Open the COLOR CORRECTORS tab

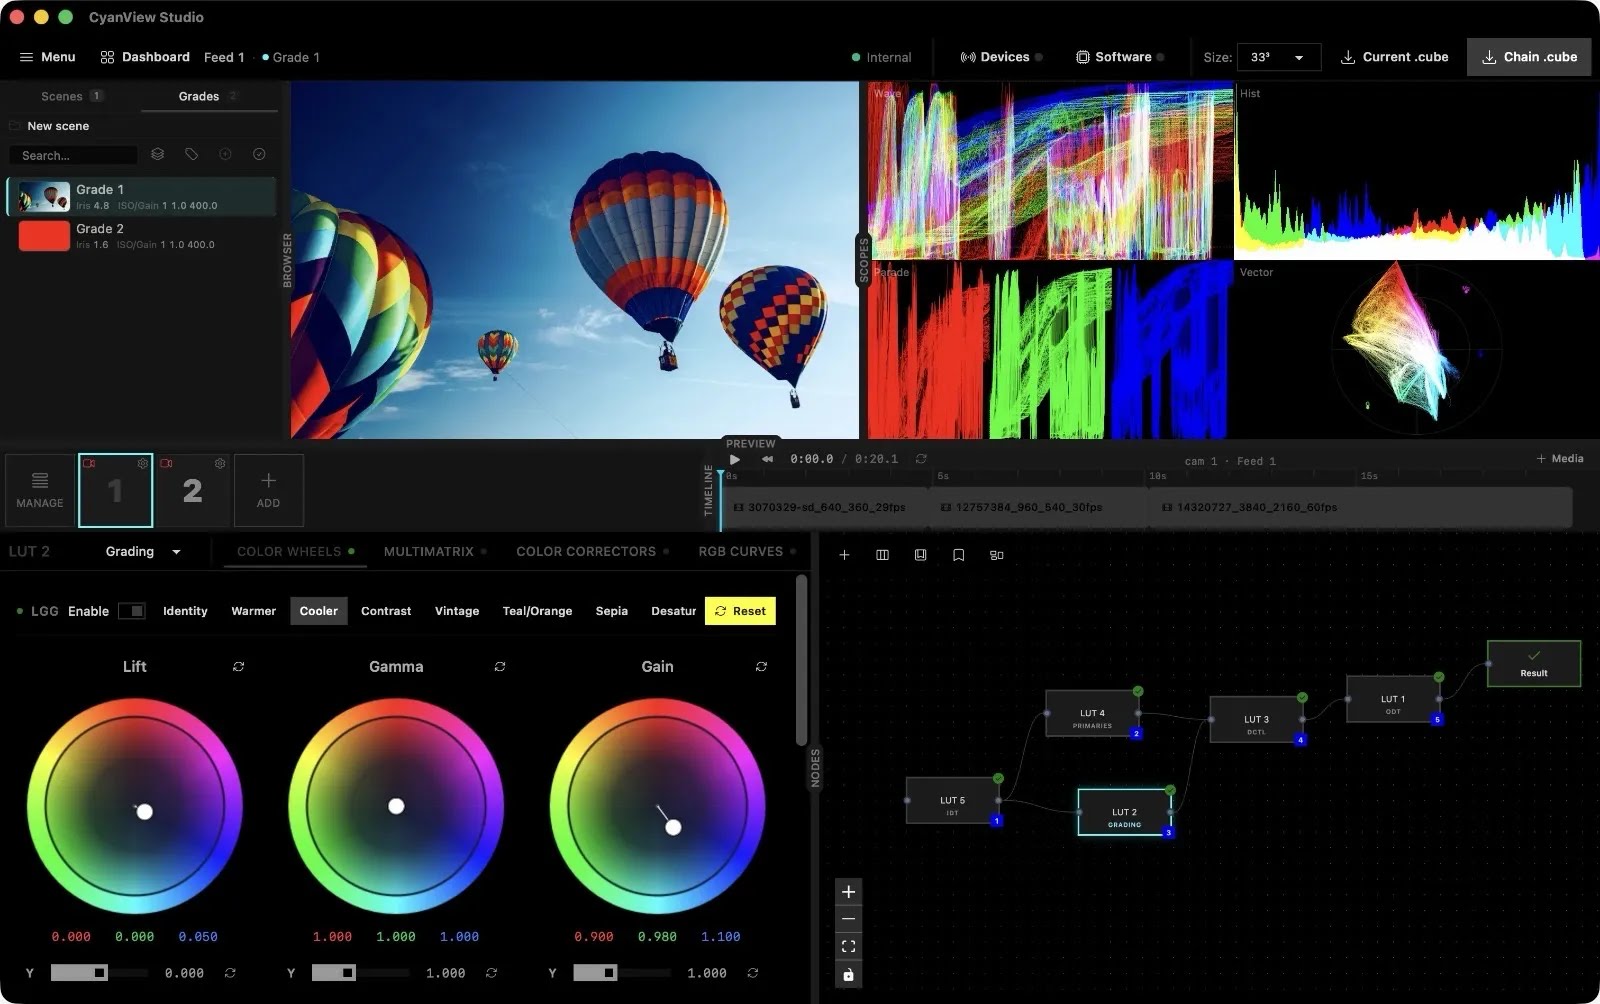pos(592,551)
